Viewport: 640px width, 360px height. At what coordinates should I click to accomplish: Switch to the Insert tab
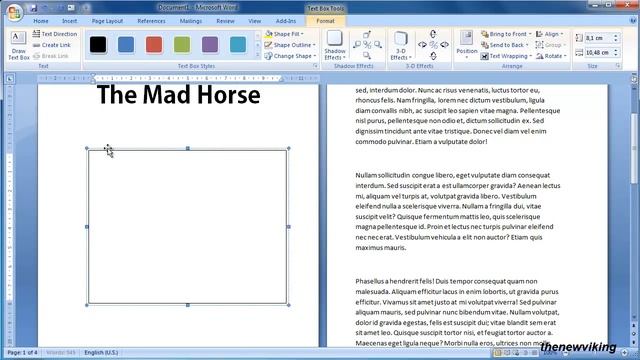69,21
